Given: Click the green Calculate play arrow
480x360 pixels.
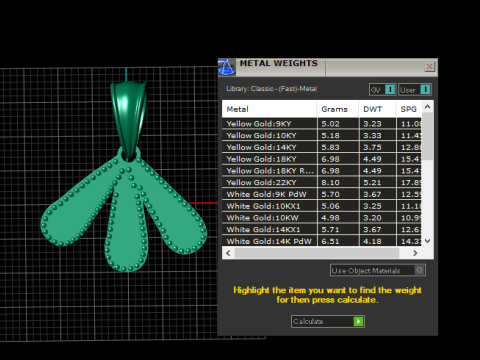Looking at the screenshot, I should pyautogui.click(x=358, y=321).
